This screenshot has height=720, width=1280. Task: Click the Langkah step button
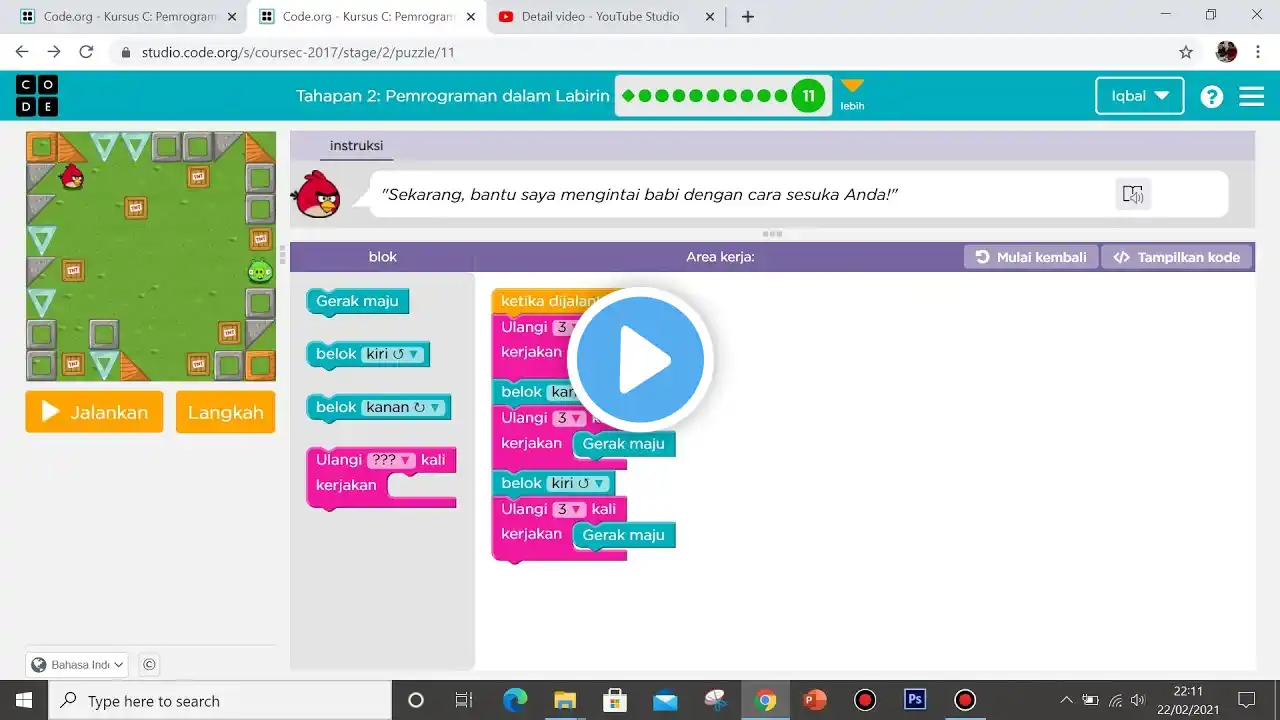(225, 412)
